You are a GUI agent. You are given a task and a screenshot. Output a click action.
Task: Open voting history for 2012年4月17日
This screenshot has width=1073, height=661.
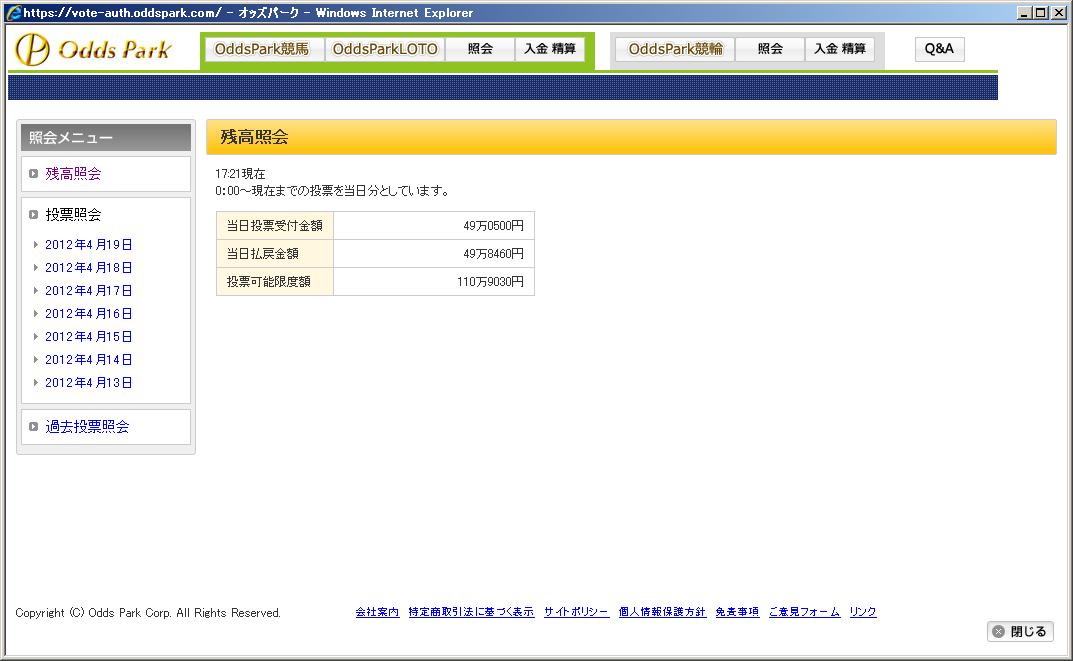click(x=88, y=291)
